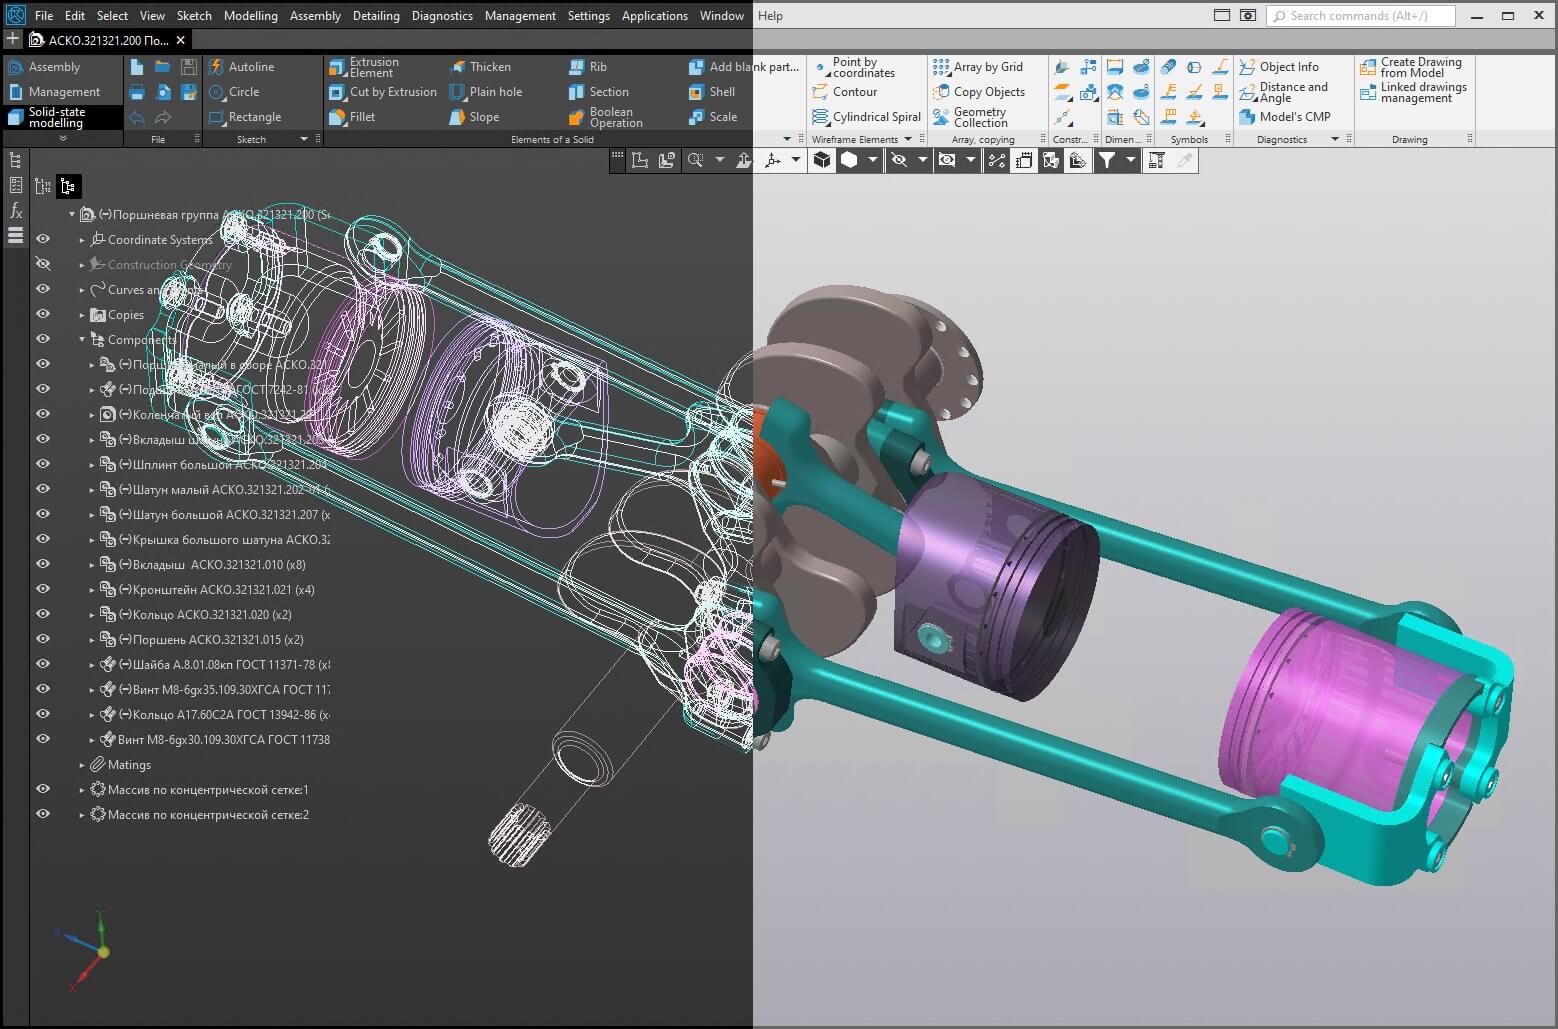Expand Кольцо АСКО.321321.020 component
The height and width of the screenshot is (1029, 1558).
coord(92,615)
